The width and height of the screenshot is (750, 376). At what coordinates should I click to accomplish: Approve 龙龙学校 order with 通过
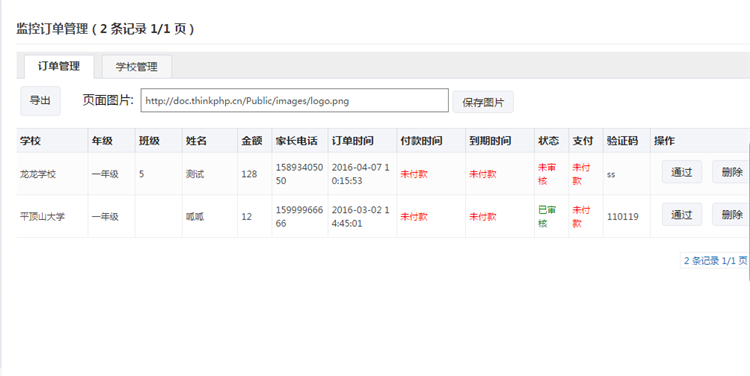682,172
